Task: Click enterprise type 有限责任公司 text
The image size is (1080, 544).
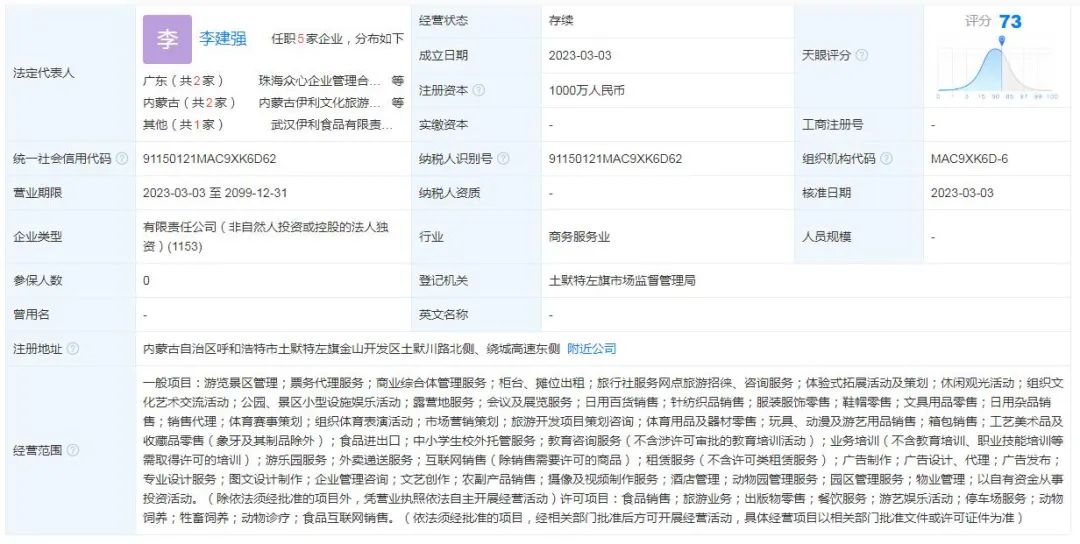Action: point(266,236)
